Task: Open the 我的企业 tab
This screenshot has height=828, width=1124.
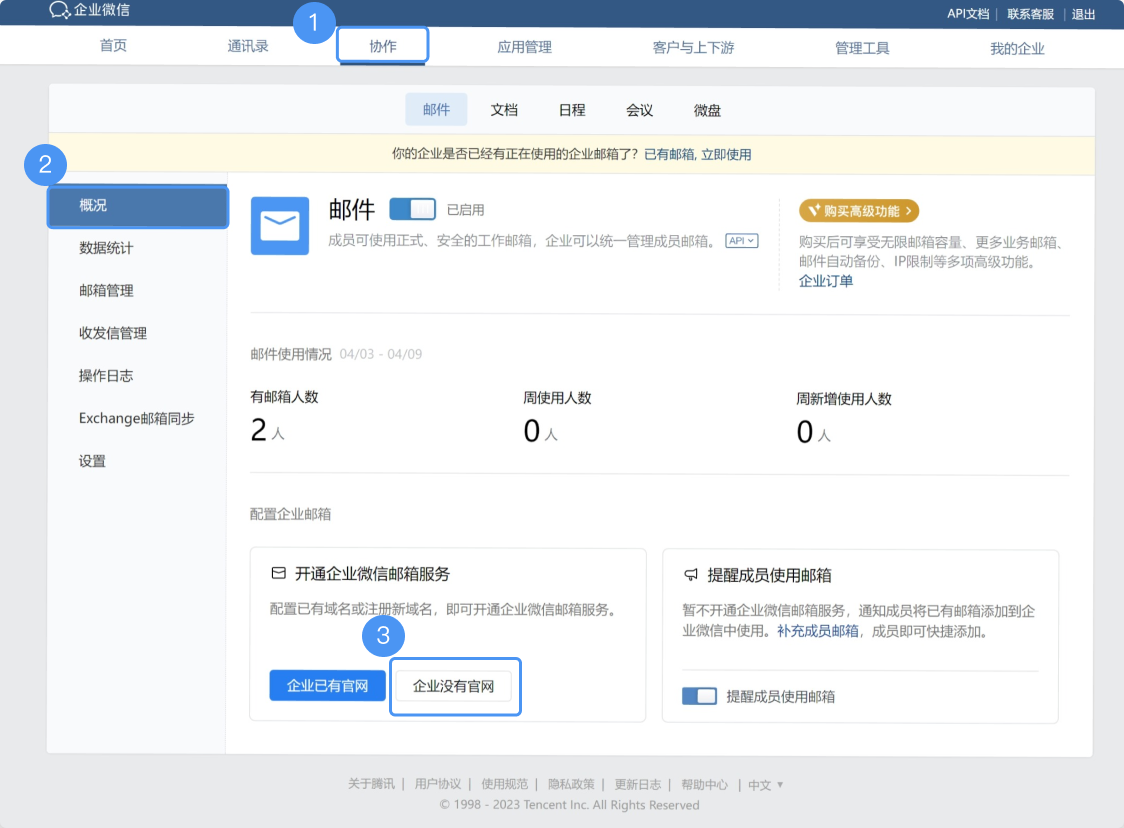Action: 1017,49
